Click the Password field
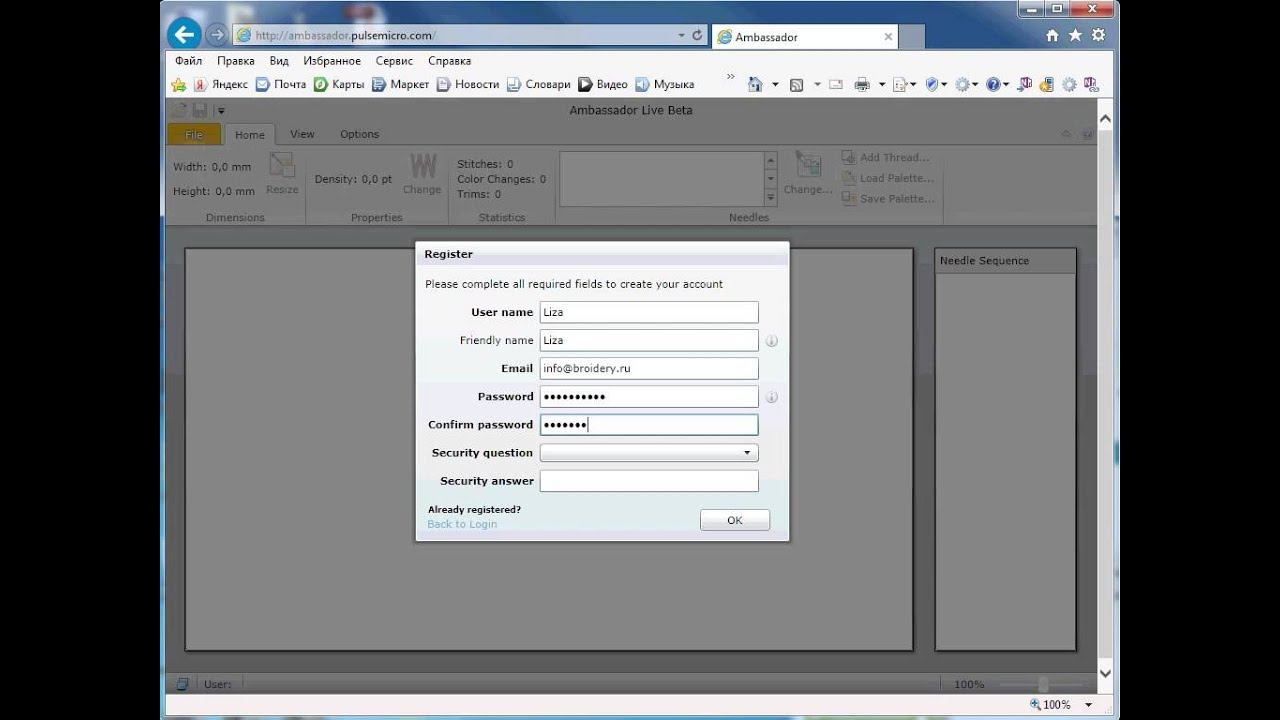Screen dimensions: 1280x720 point(649,396)
